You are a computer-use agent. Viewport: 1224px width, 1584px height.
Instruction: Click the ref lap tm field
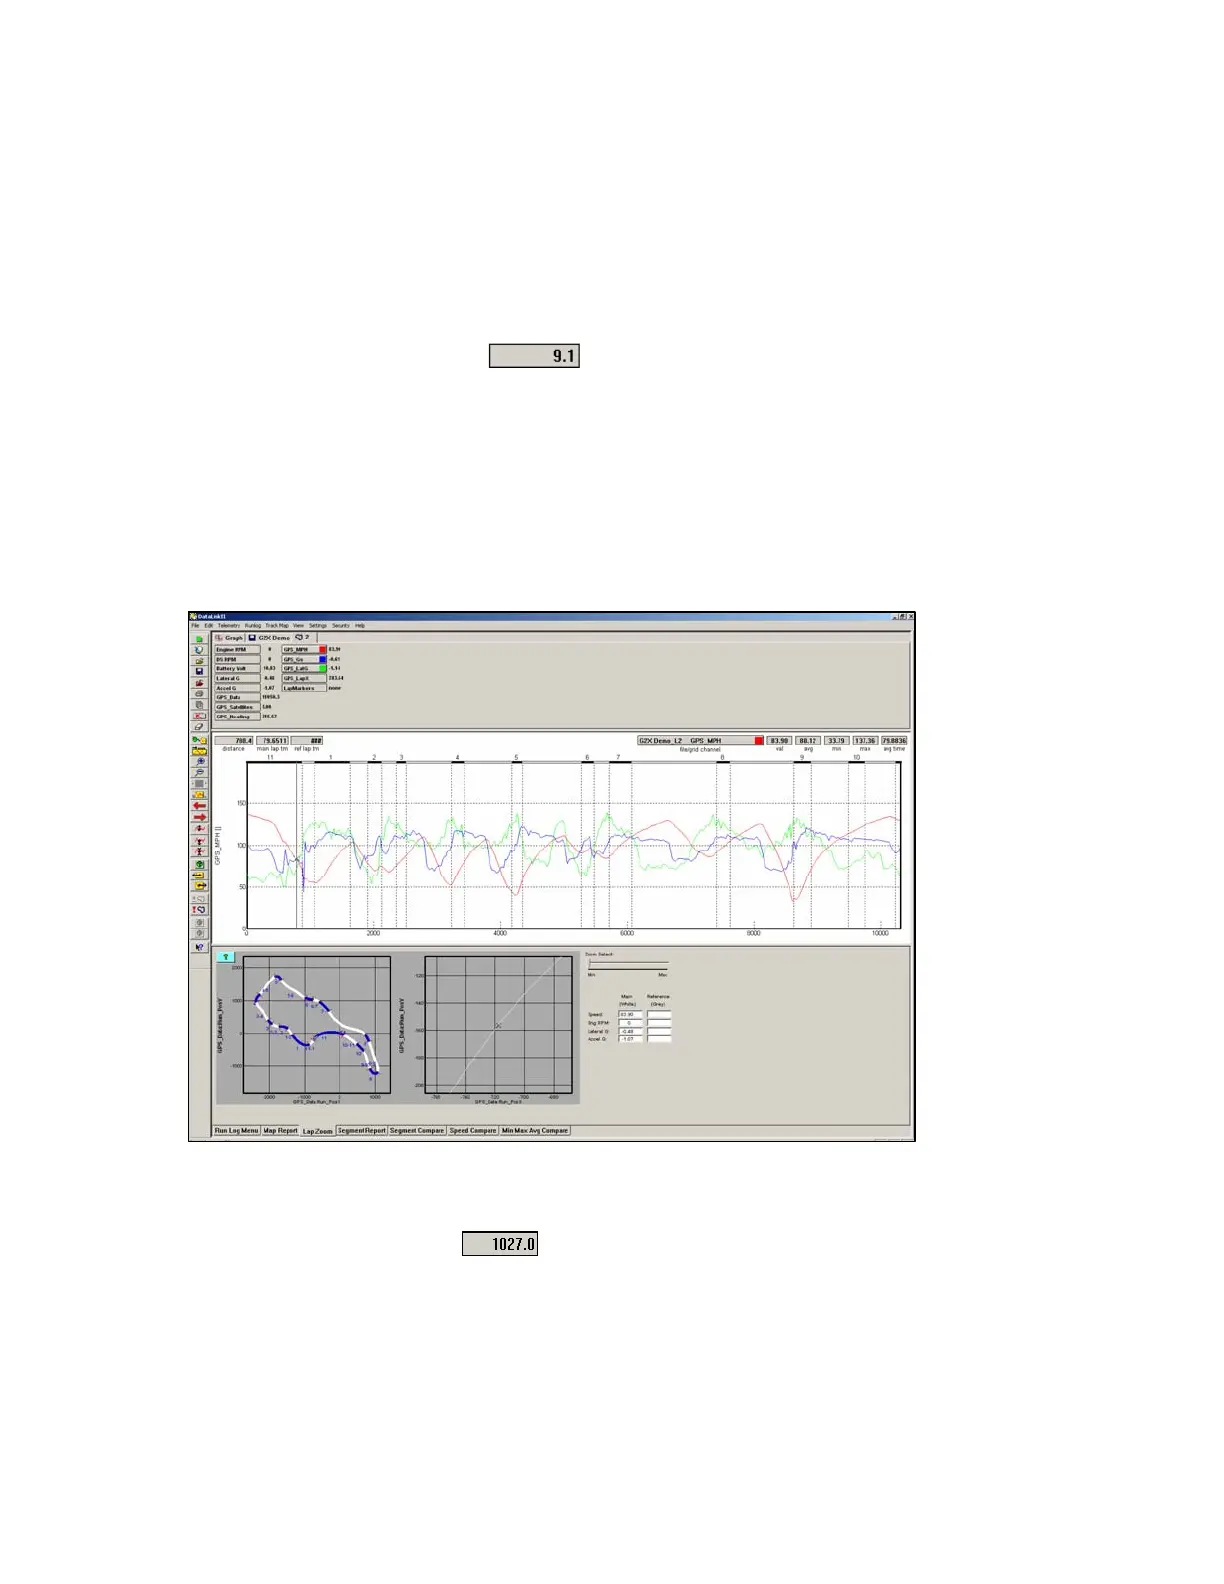tap(307, 741)
